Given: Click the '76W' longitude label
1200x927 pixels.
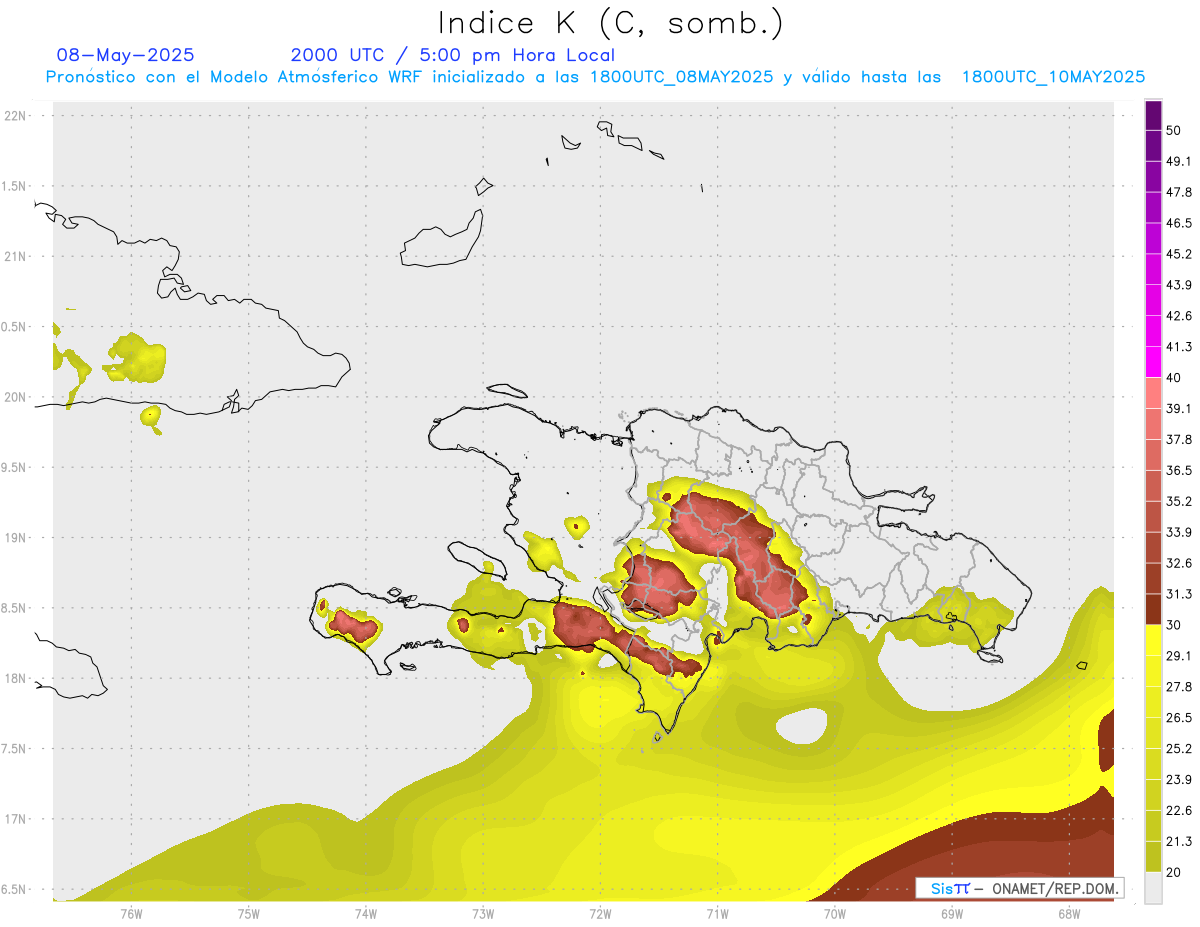Looking at the screenshot, I should 131,914.
